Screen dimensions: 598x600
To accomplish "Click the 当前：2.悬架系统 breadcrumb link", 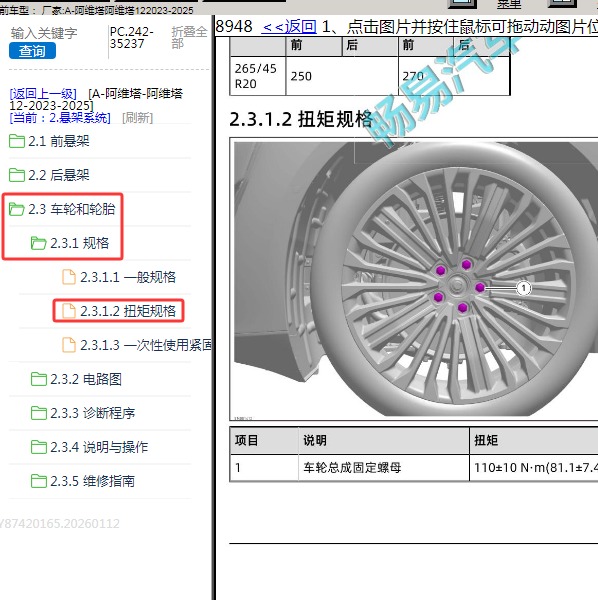I will (x=60, y=117).
